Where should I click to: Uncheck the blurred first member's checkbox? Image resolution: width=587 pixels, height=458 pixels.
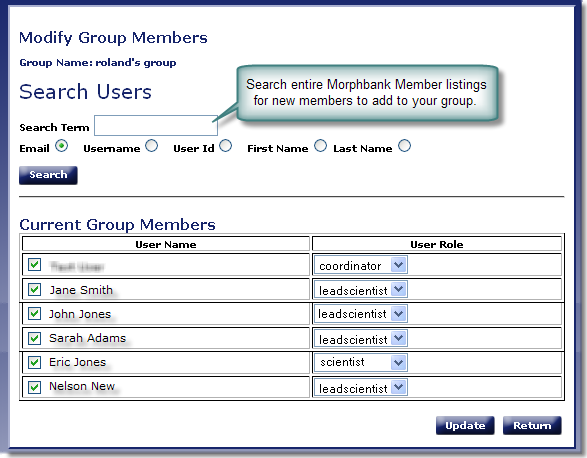[x=34, y=265]
